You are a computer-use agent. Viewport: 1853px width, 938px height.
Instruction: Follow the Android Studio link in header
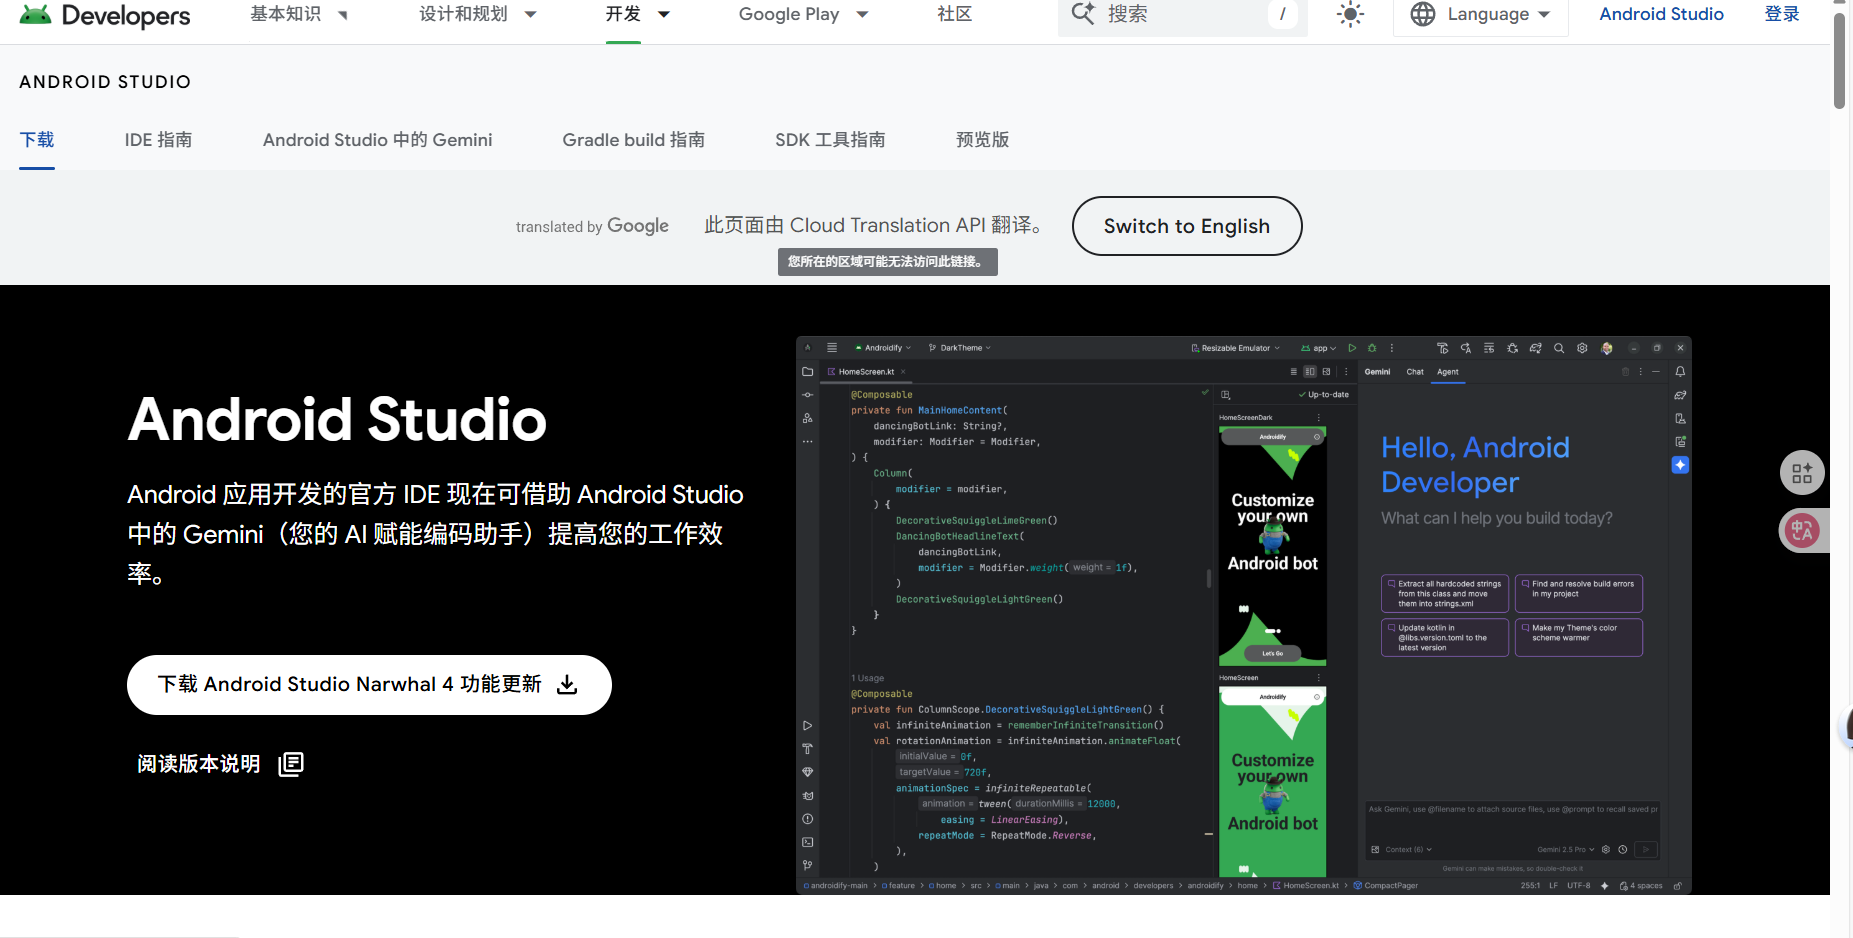coord(1661,14)
